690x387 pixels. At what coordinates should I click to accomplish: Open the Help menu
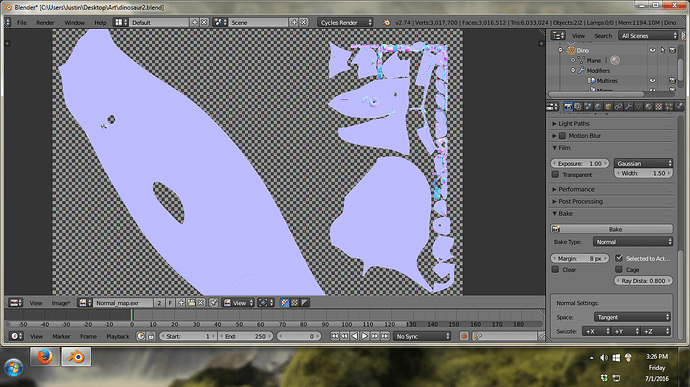pos(100,22)
